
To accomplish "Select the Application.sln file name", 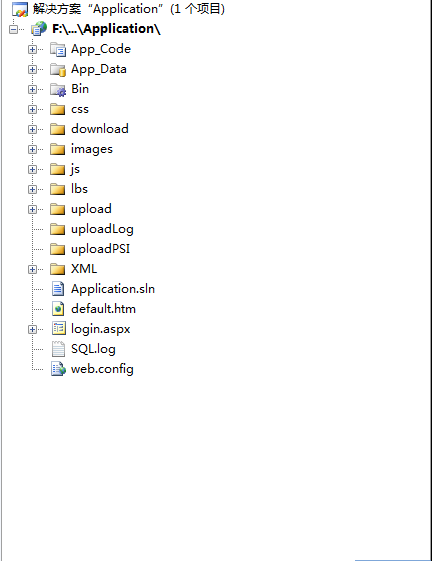I will (113, 289).
